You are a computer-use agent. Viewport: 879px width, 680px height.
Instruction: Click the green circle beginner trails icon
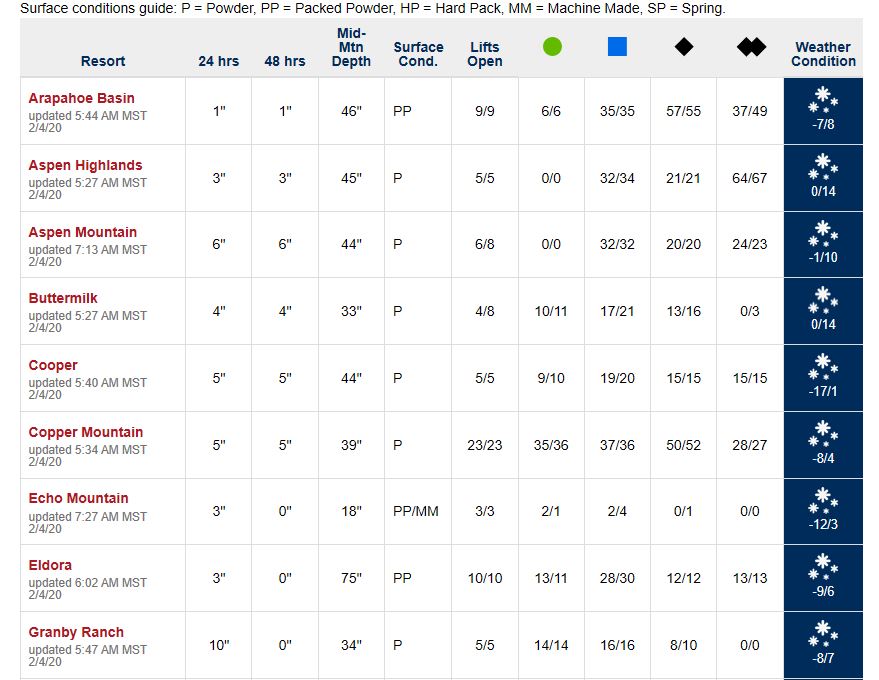click(x=551, y=47)
